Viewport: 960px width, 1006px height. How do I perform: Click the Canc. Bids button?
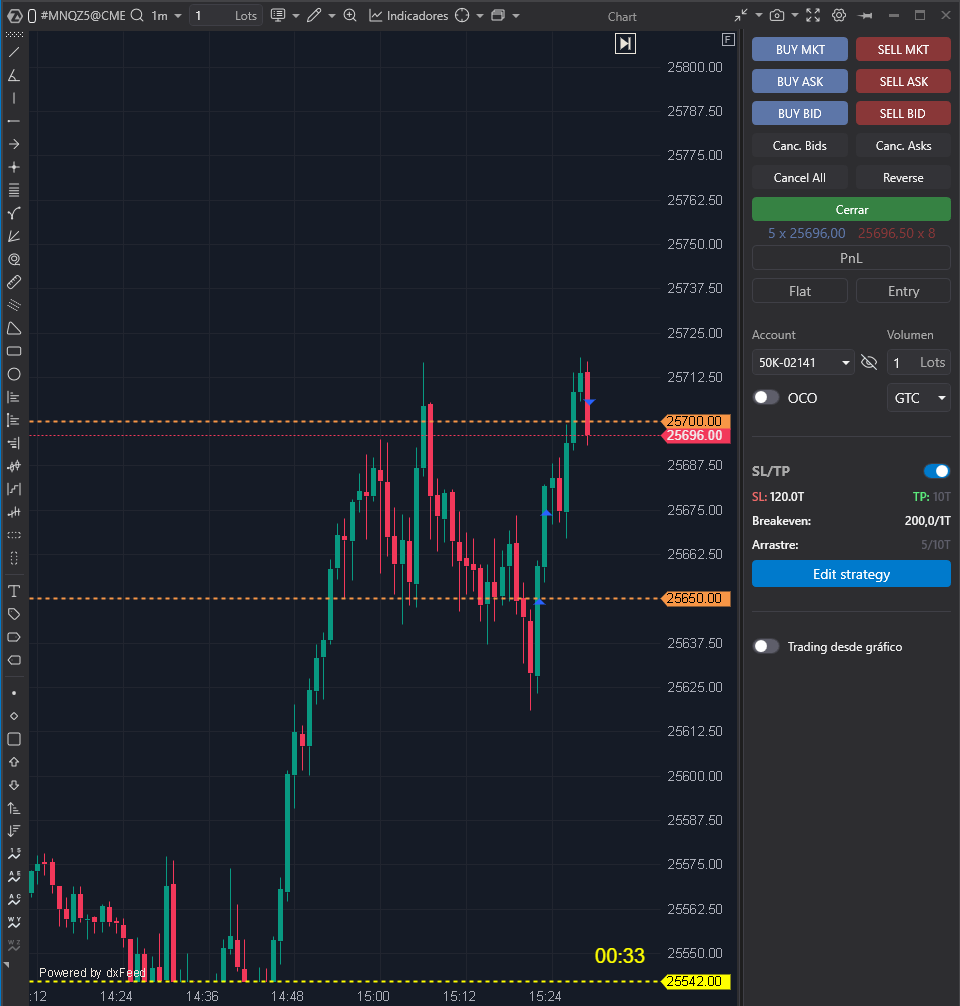click(x=800, y=146)
